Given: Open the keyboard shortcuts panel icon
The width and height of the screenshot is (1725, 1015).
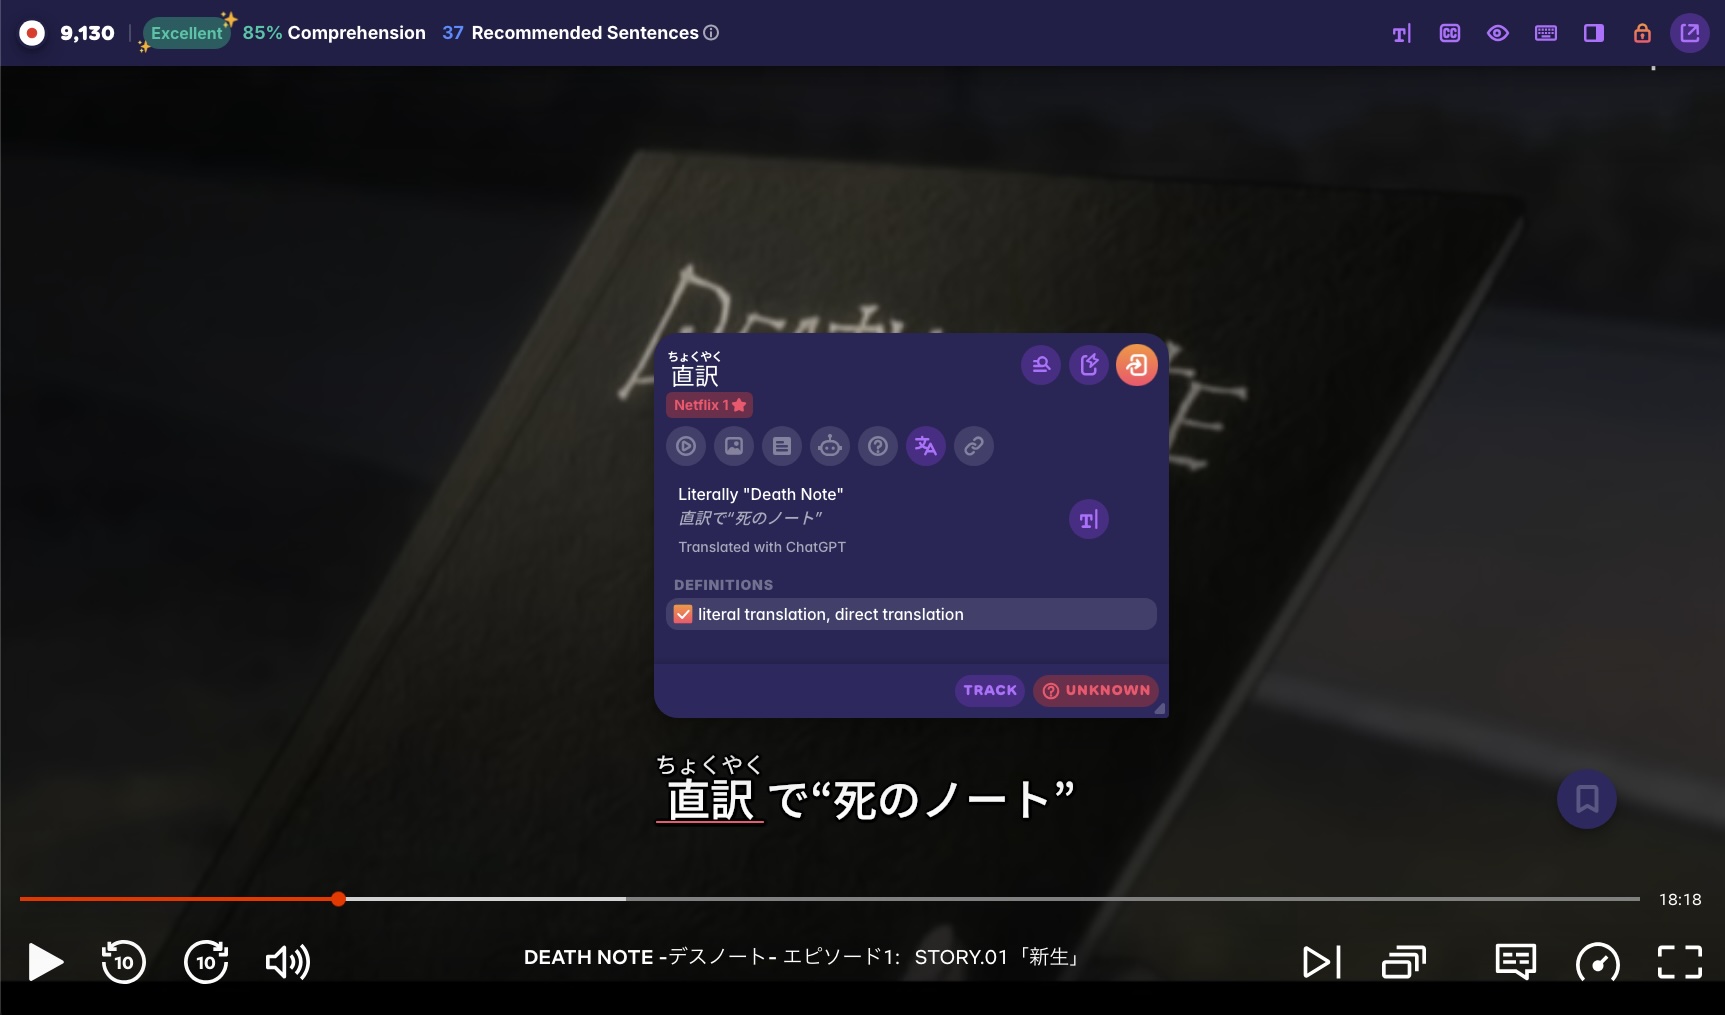Looking at the screenshot, I should [x=1545, y=33].
